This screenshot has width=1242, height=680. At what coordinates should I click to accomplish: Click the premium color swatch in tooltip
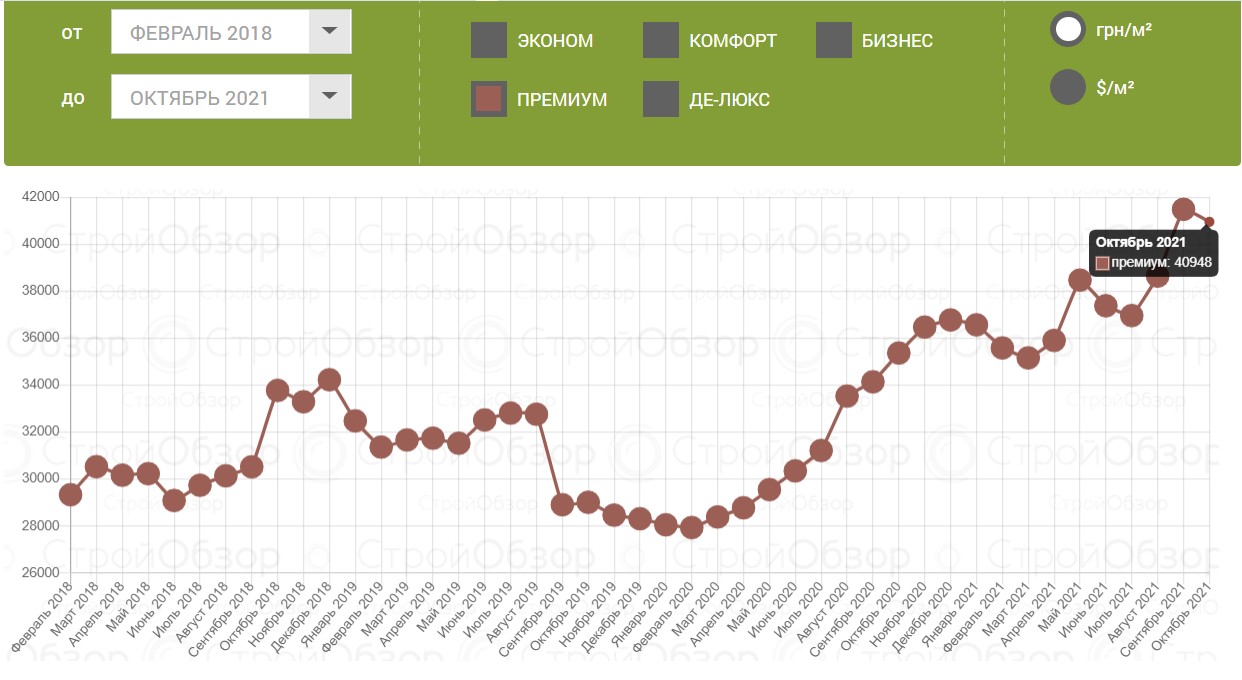tap(1102, 263)
